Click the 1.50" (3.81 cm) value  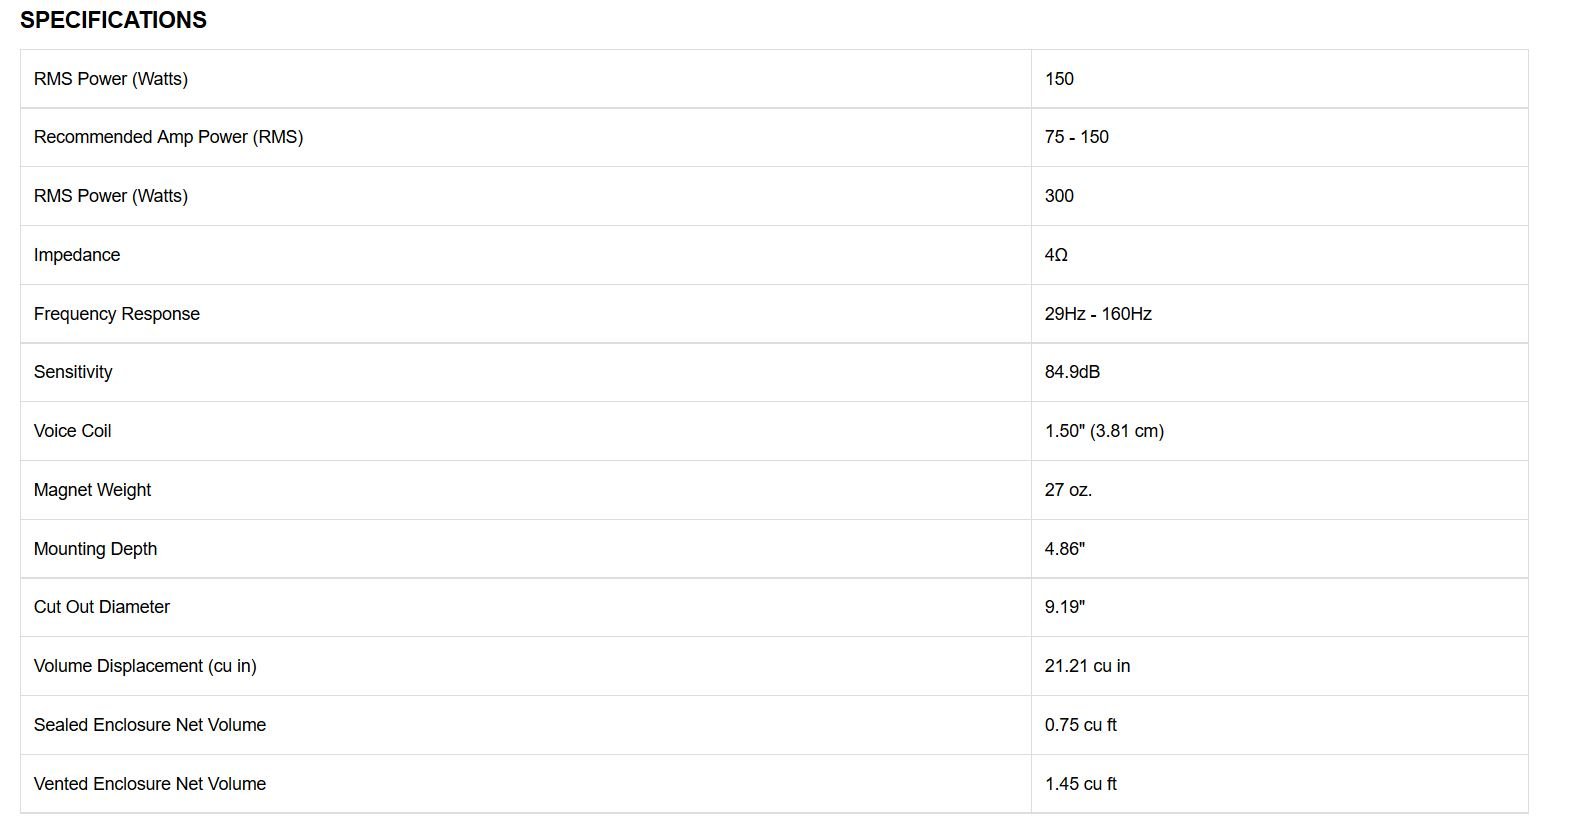(1104, 431)
